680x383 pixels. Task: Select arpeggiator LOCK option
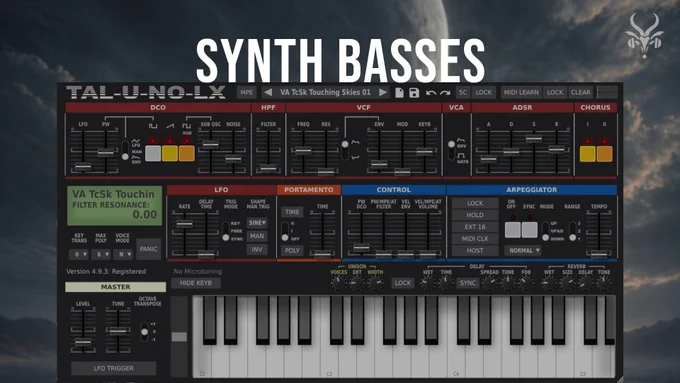pos(475,203)
